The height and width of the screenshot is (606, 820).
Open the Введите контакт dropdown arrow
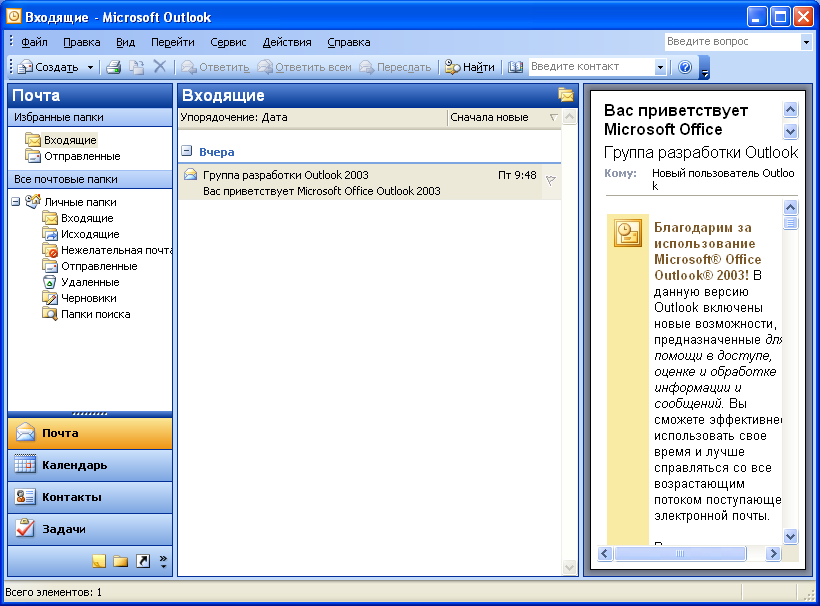click(660, 67)
